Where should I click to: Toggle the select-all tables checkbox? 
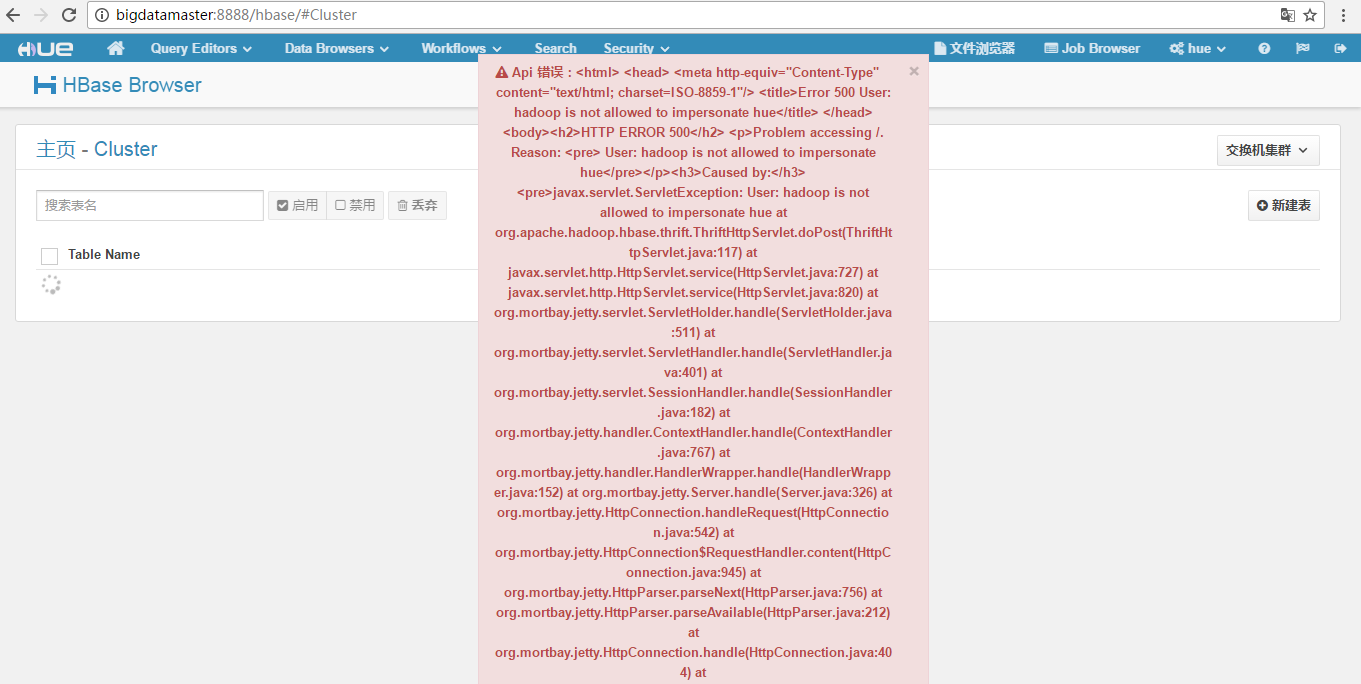pos(49,256)
